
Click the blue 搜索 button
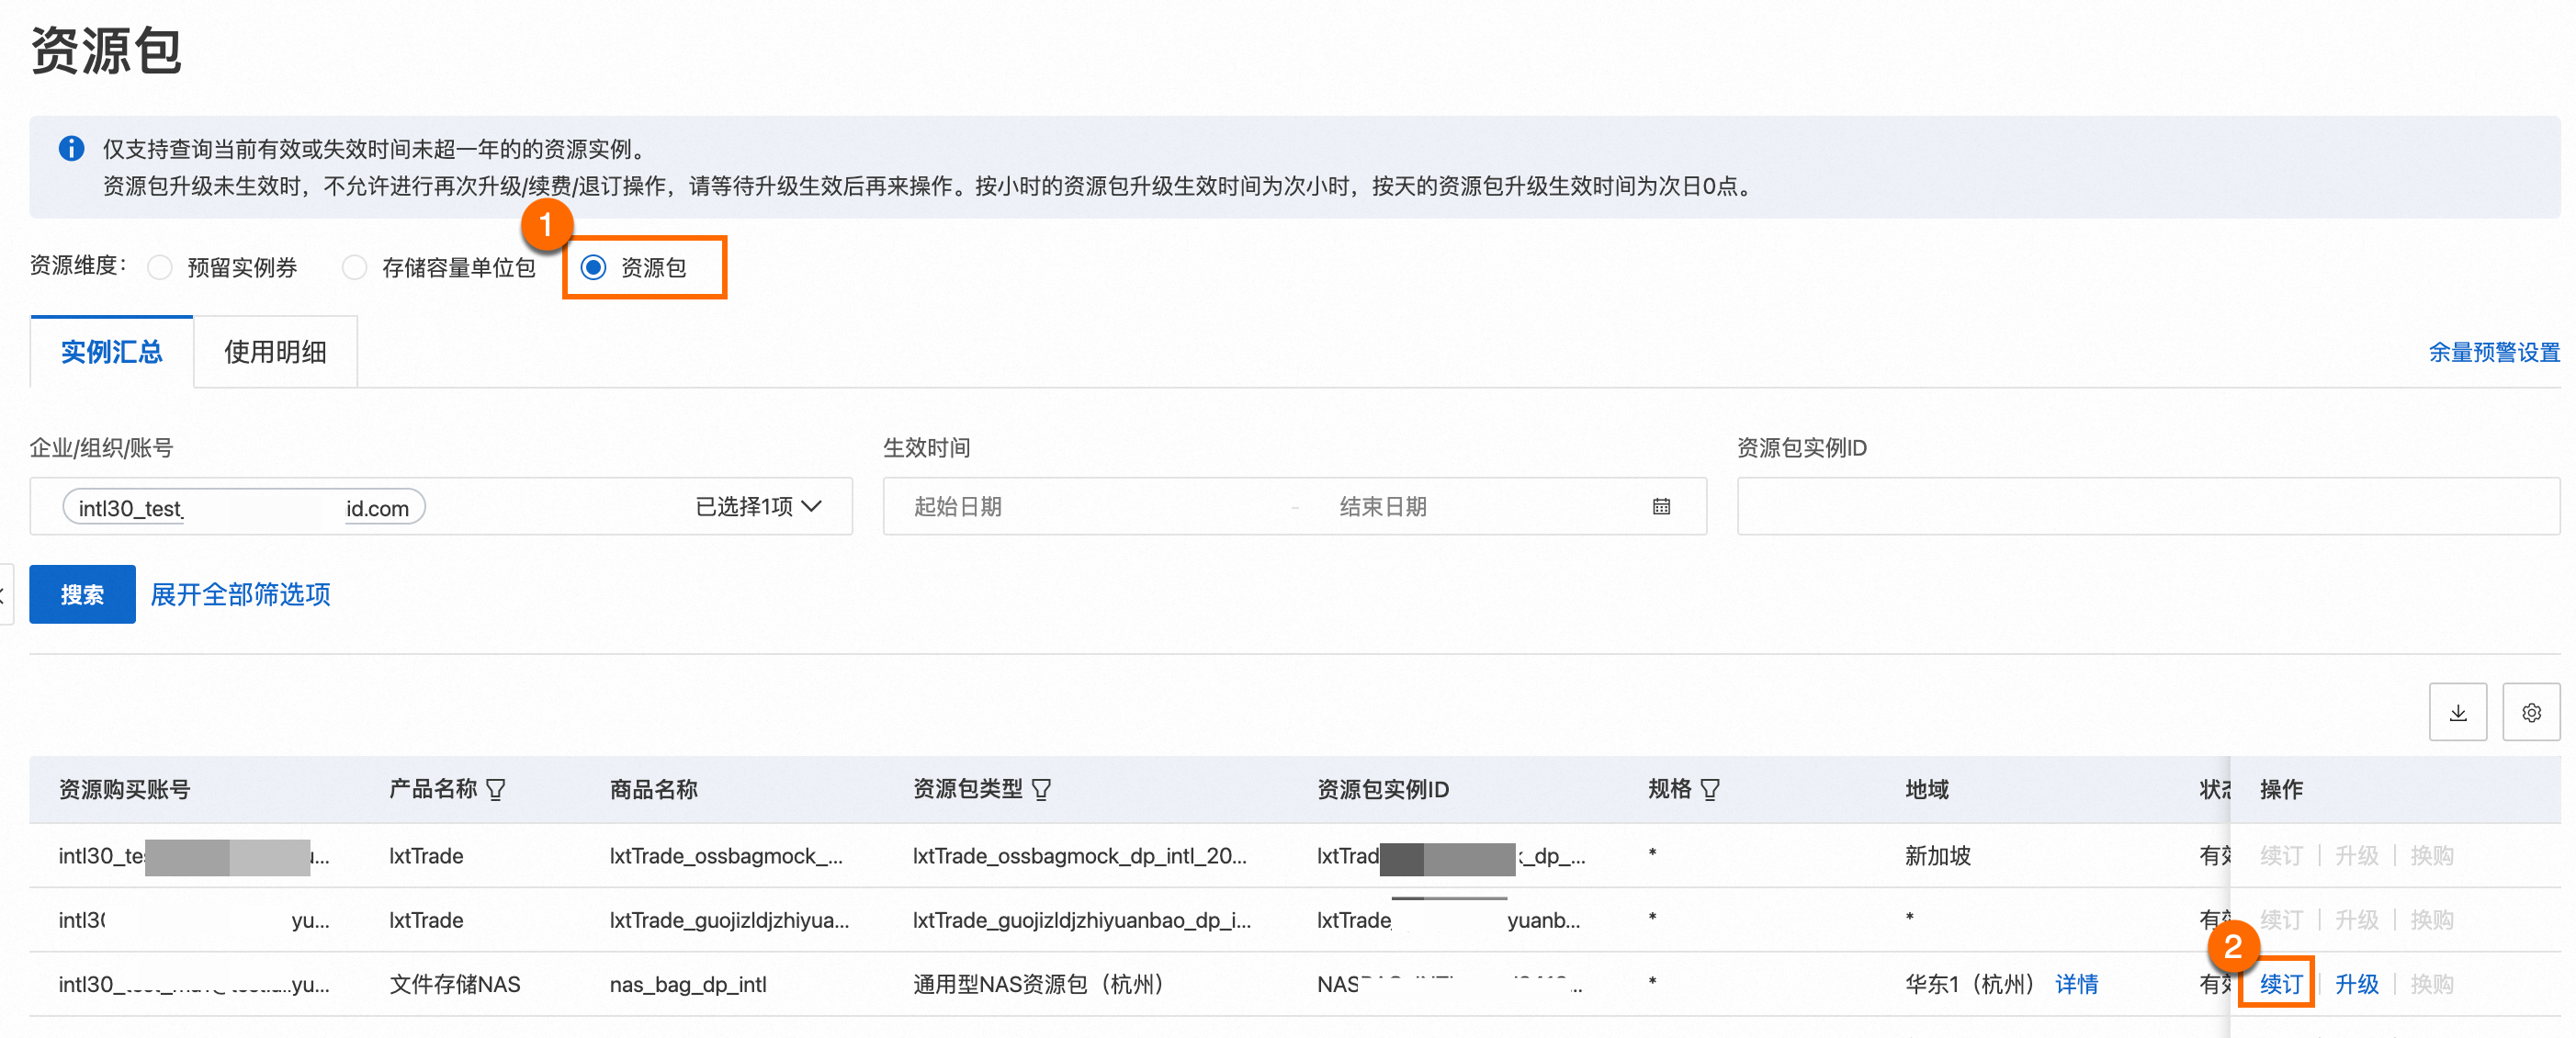pos(82,595)
